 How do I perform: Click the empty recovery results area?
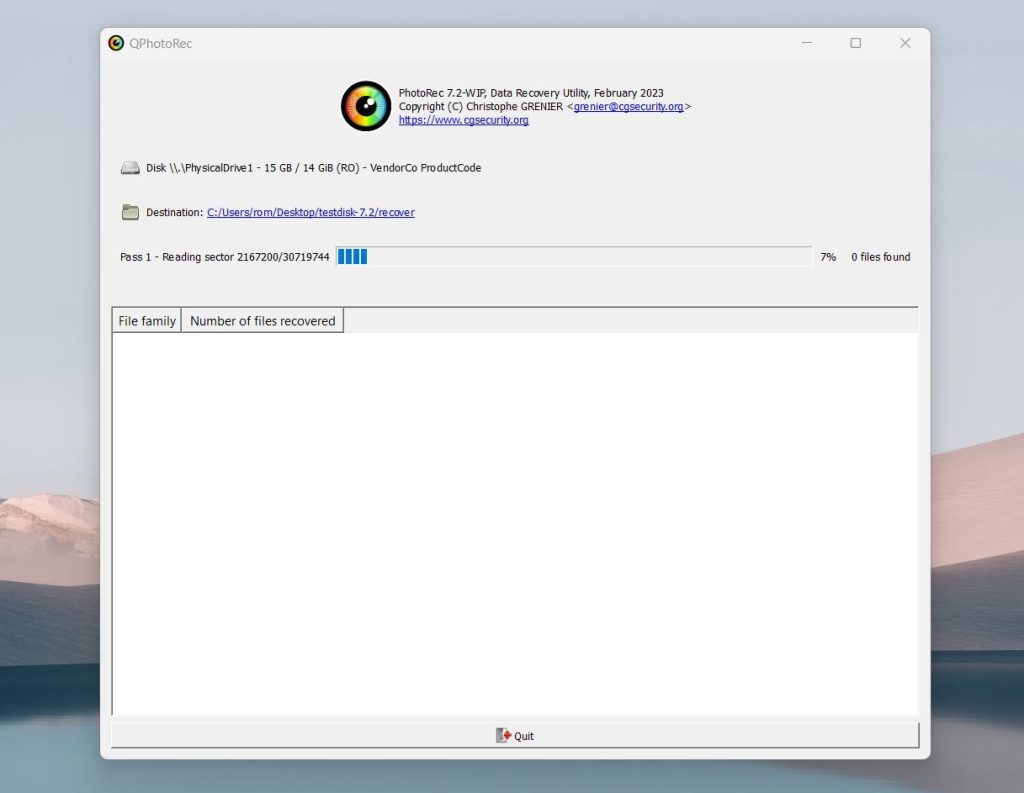[515, 520]
